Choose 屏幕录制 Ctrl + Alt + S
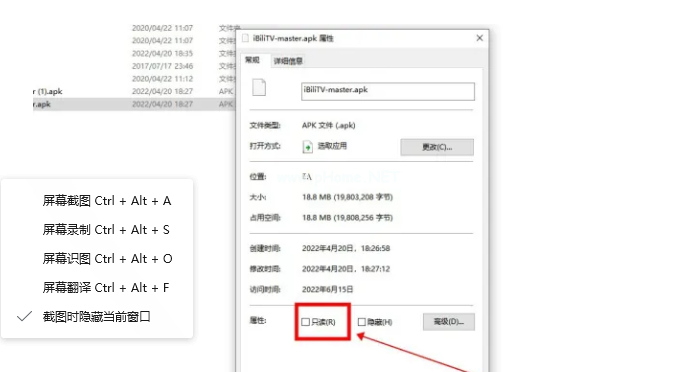This screenshot has width=686, height=372. 106,230
